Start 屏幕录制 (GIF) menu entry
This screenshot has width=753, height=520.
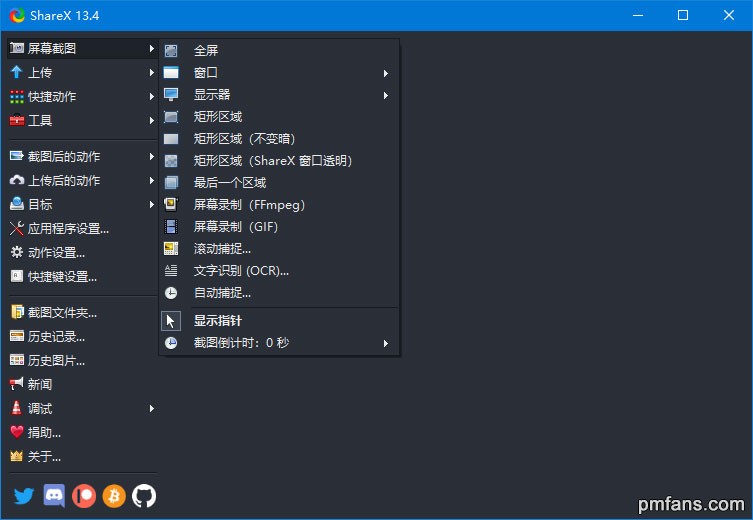[x=279, y=227]
